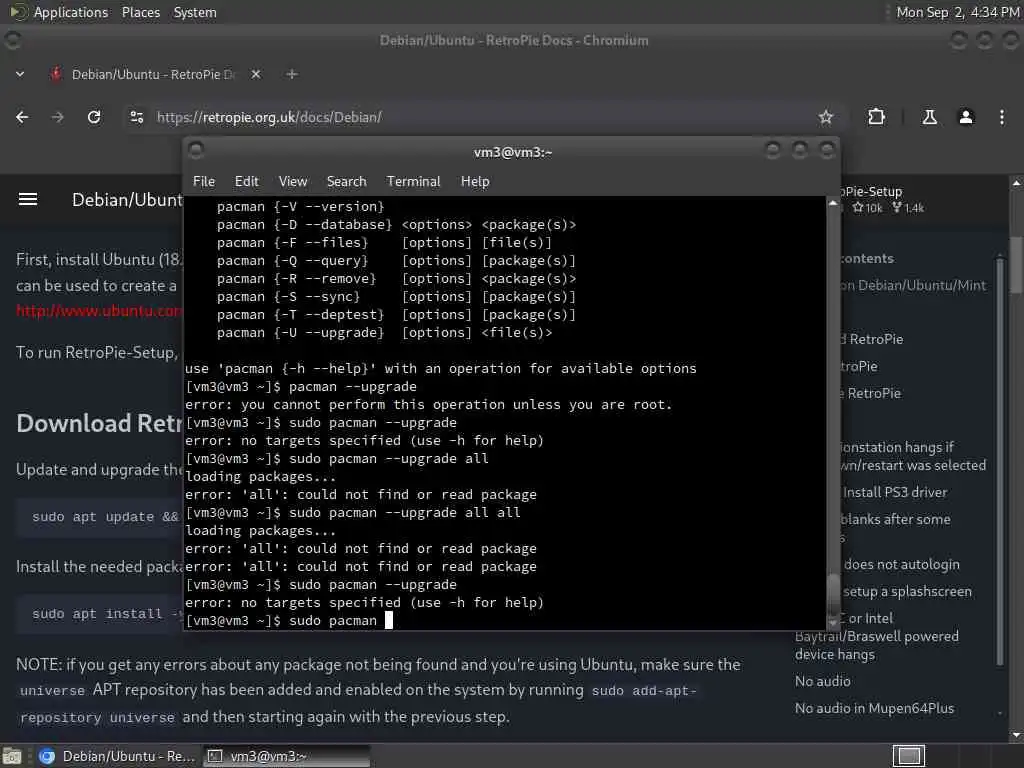Open the terminal Edit menu
This screenshot has width=1024, height=768.
click(x=246, y=182)
